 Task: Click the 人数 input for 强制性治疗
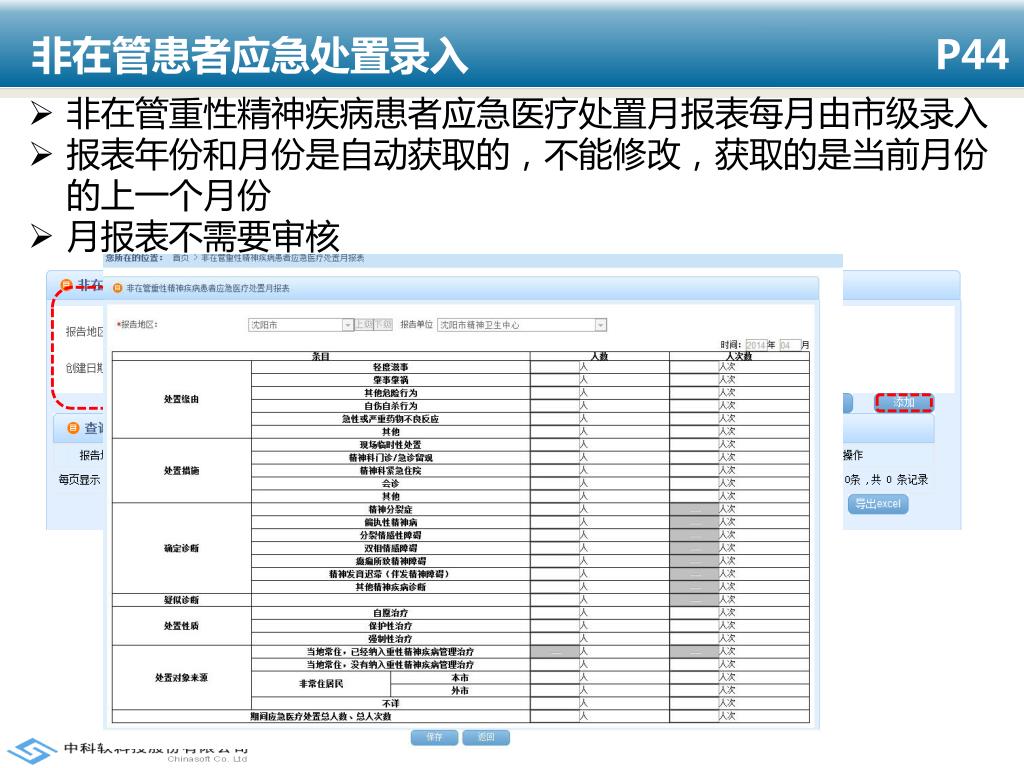[x=555, y=639]
